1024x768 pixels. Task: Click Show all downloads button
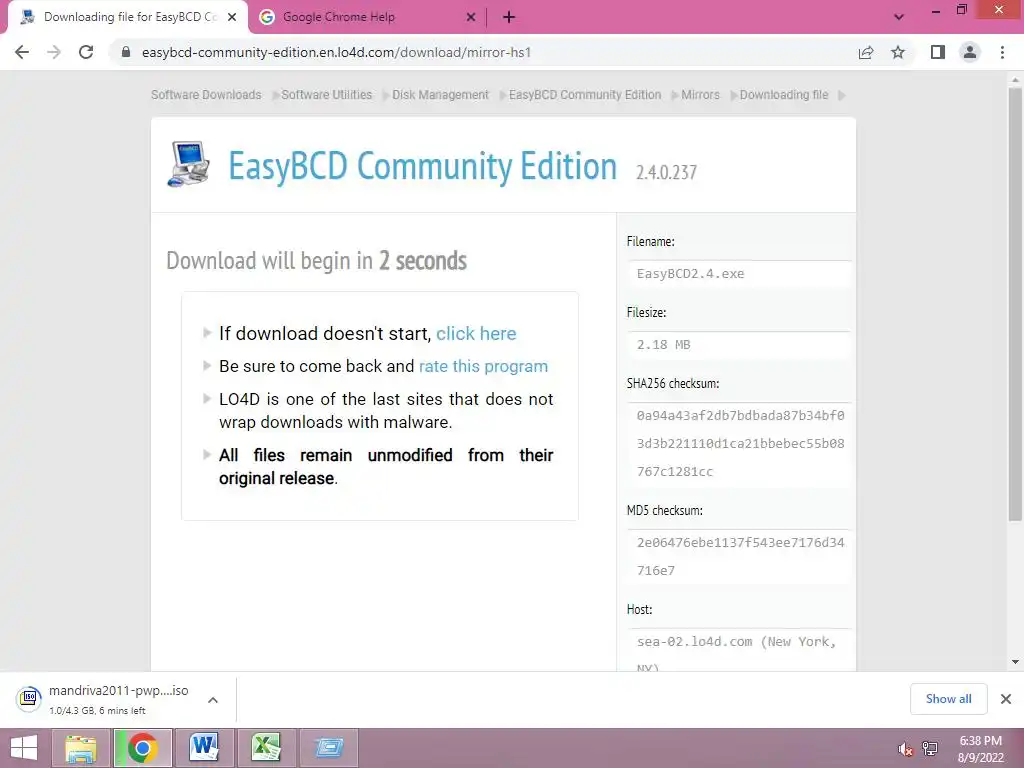948,699
